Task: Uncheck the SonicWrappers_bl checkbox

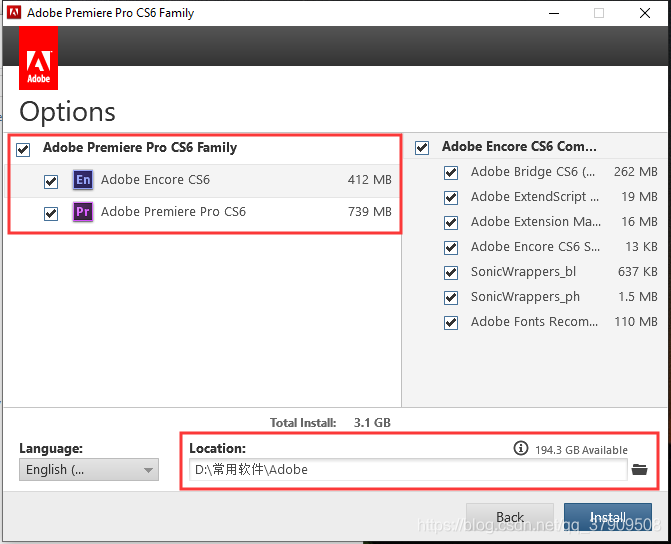Action: click(x=451, y=273)
